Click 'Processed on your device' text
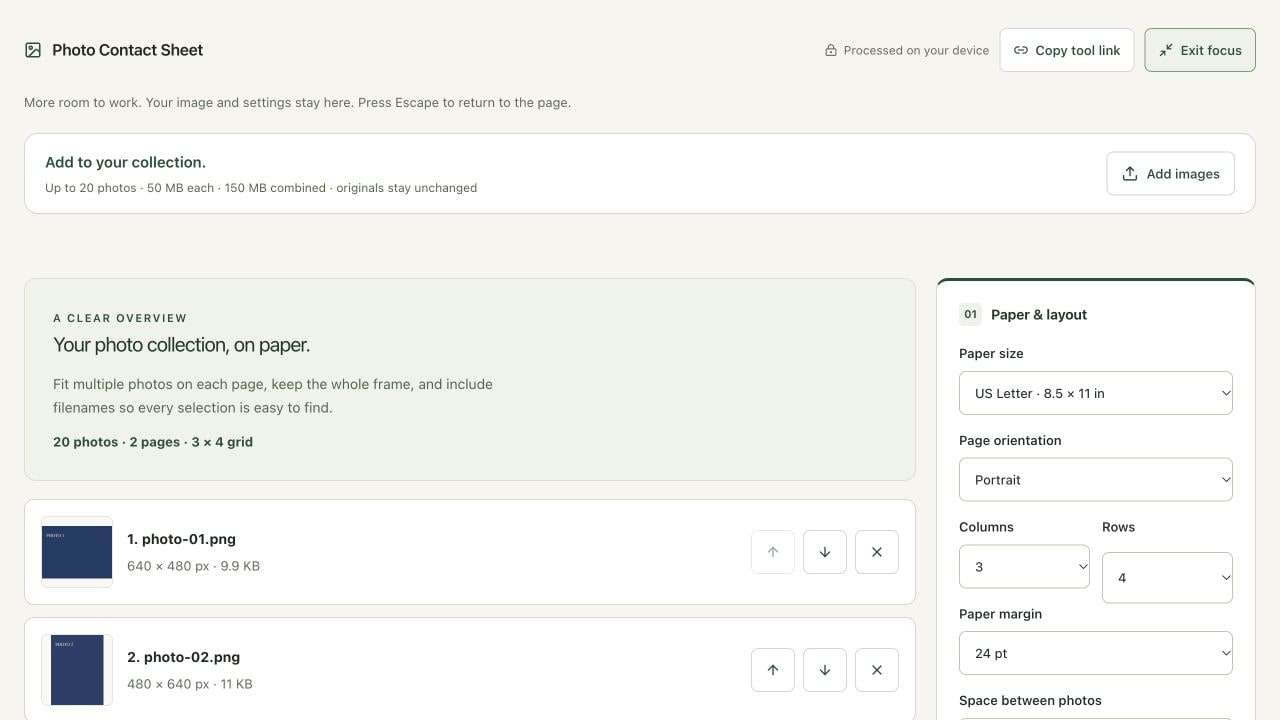 tap(916, 50)
